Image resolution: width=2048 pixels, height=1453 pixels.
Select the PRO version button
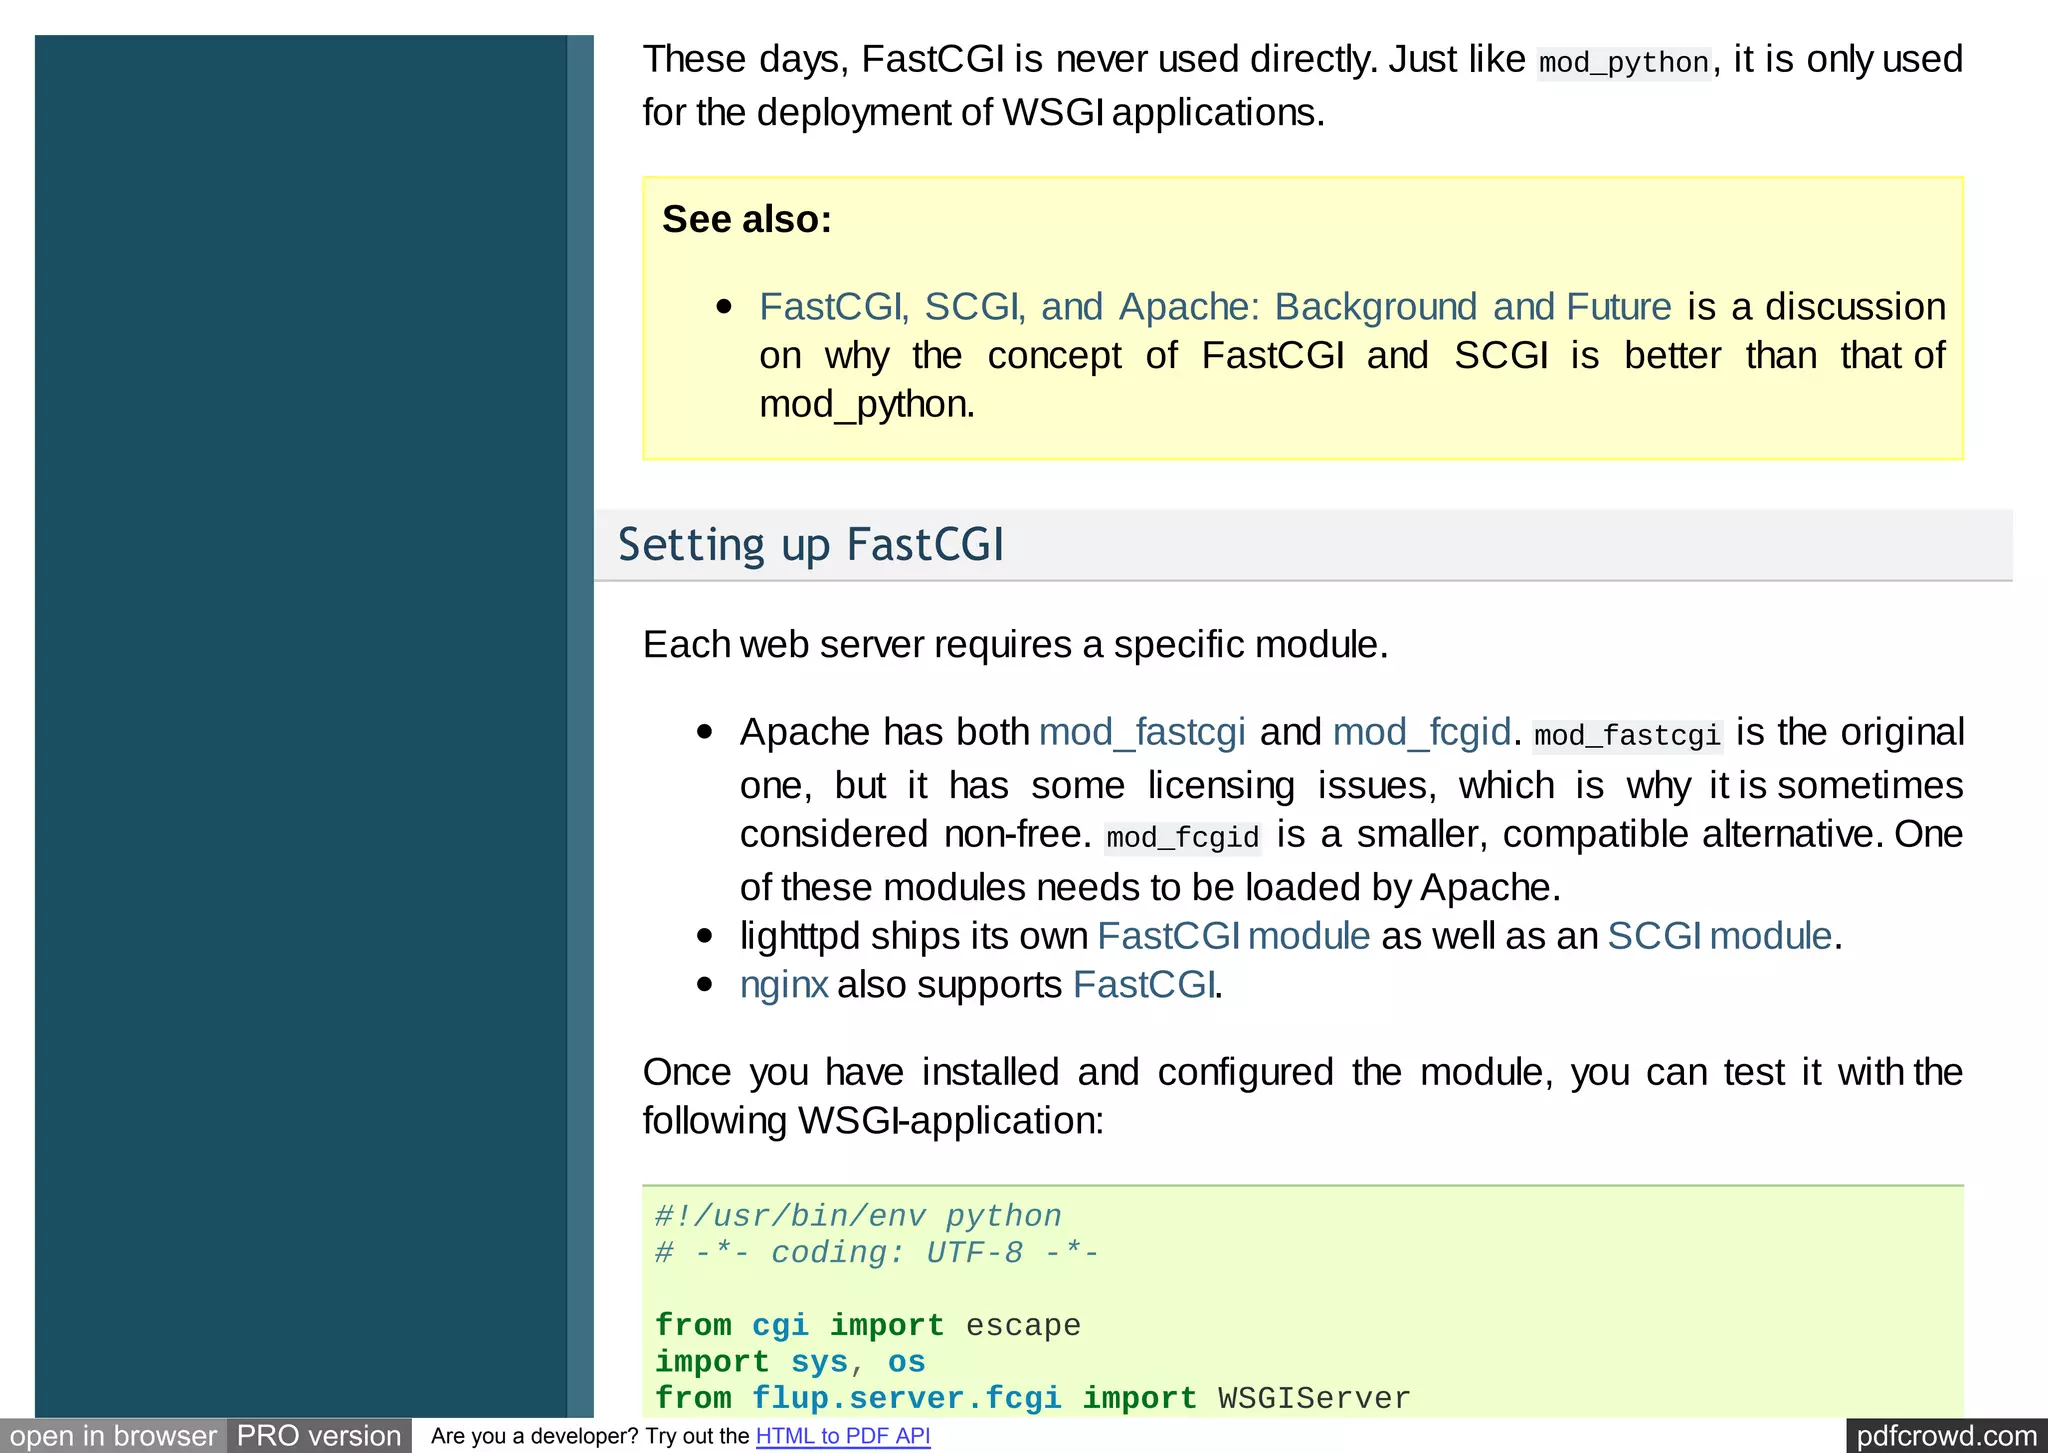pyautogui.click(x=318, y=1436)
